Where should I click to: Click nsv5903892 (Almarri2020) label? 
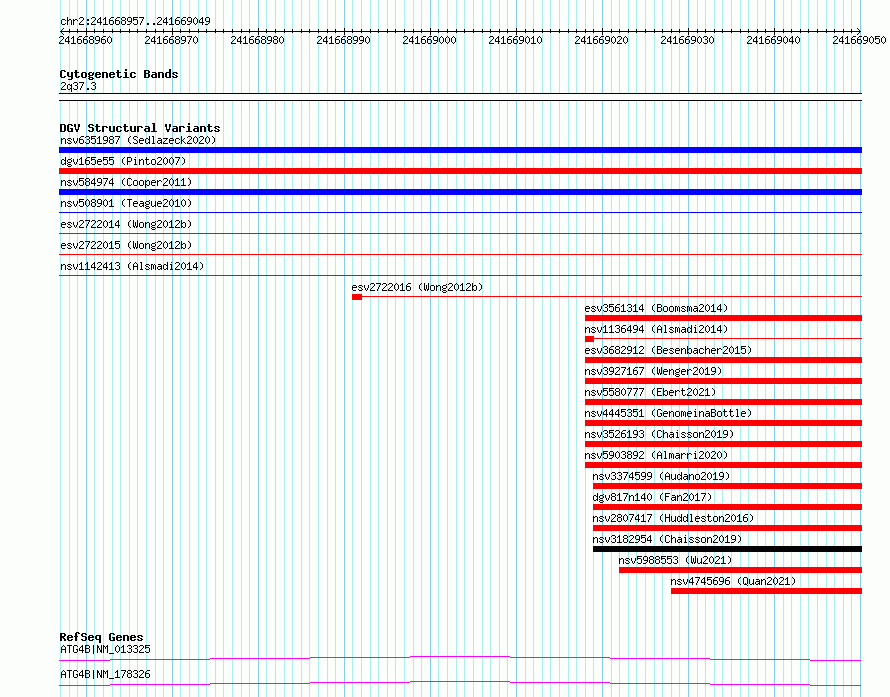click(x=656, y=455)
